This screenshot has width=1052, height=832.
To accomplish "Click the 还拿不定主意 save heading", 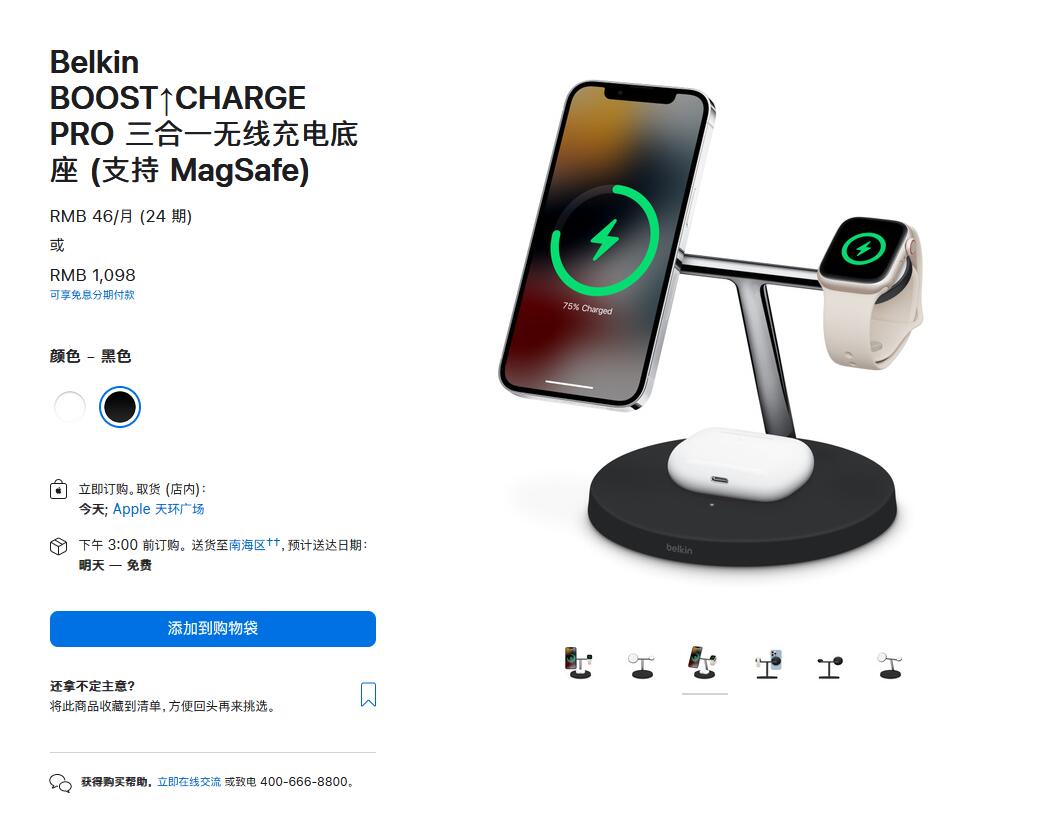I will tap(93, 686).
